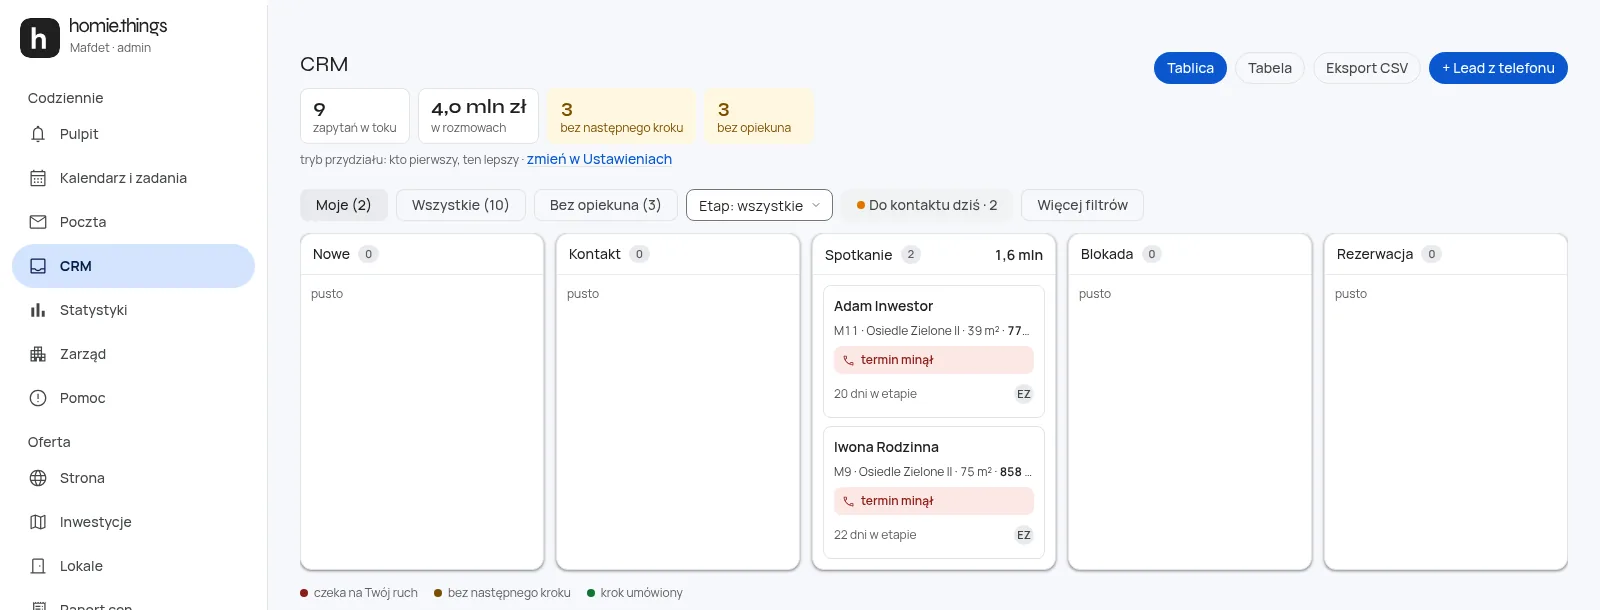Click + Lead z telefonu button
Viewport: 1600px width, 610px height.
[1498, 68]
